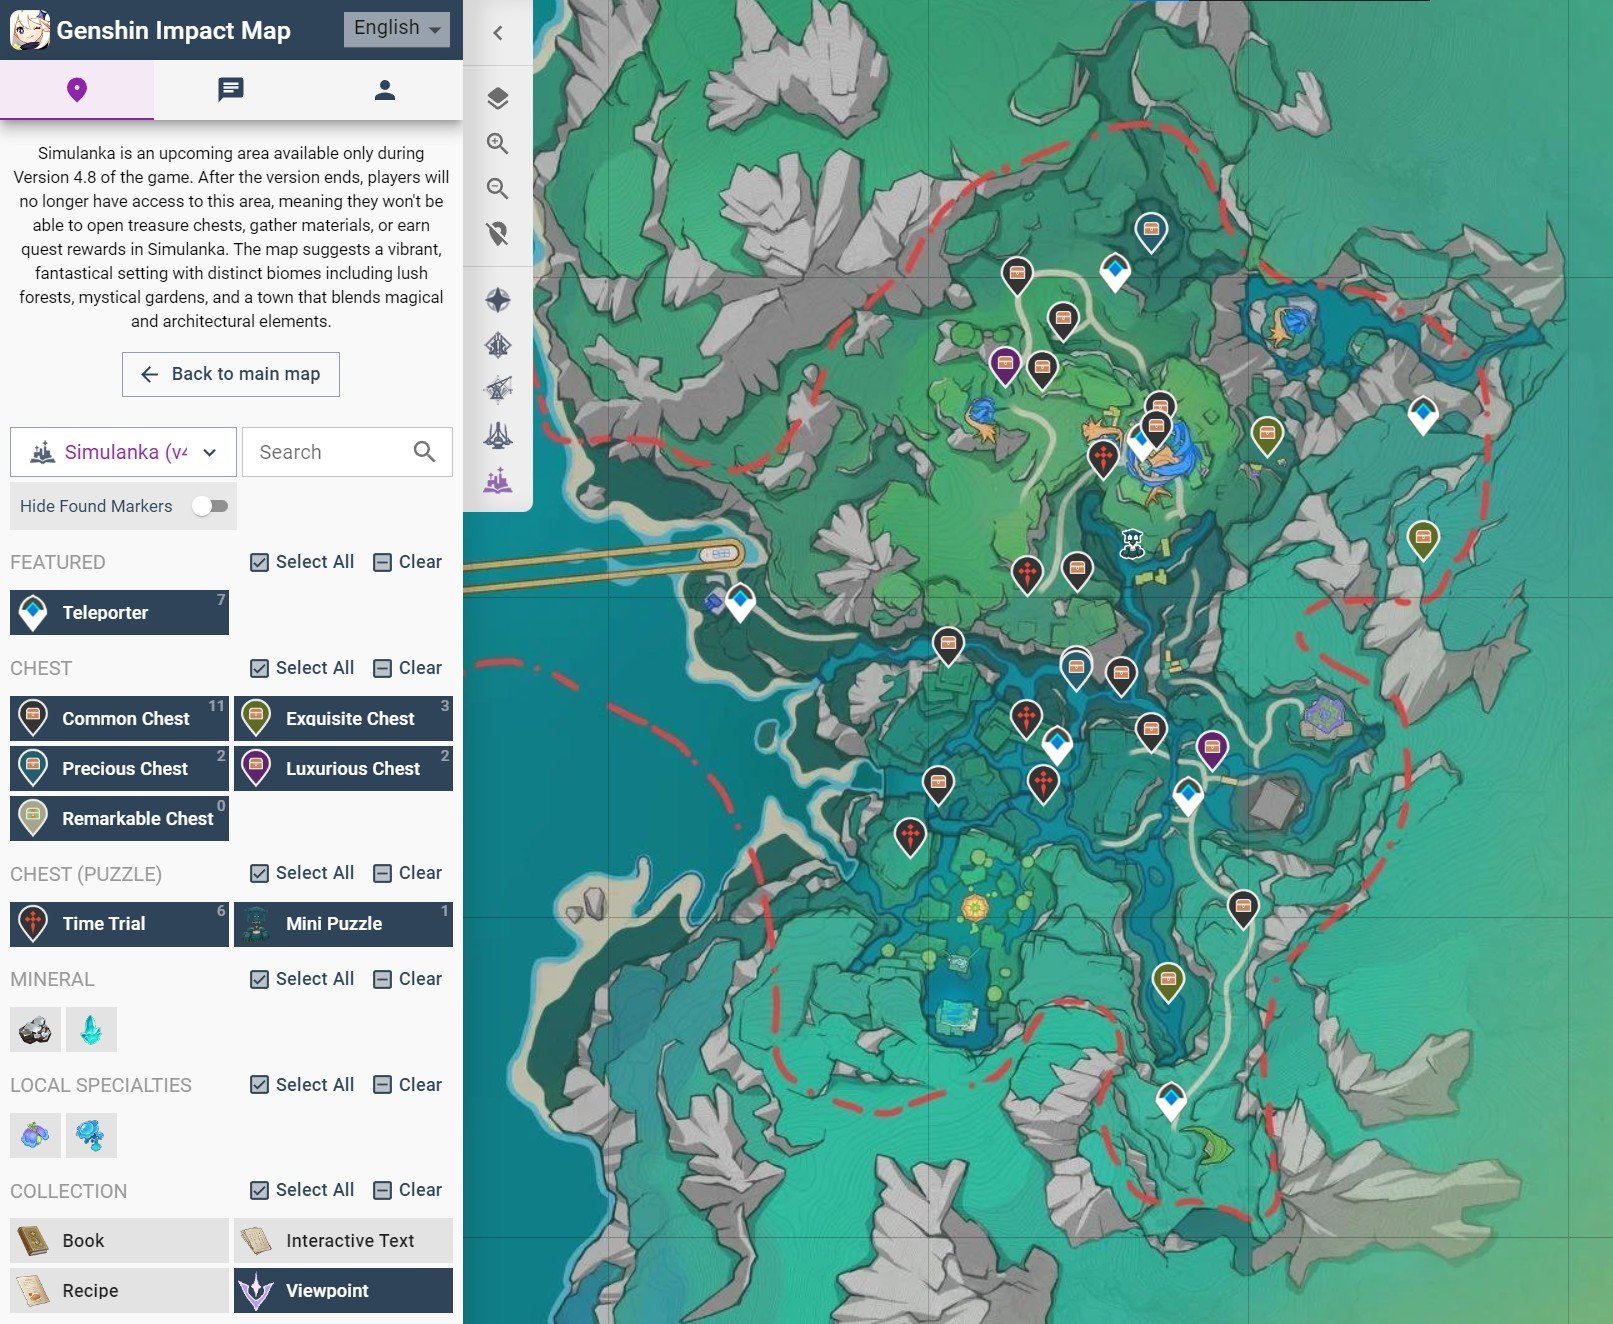The height and width of the screenshot is (1324, 1613).
Task: Toggle the Interactive Text filter
Action: (343, 1240)
